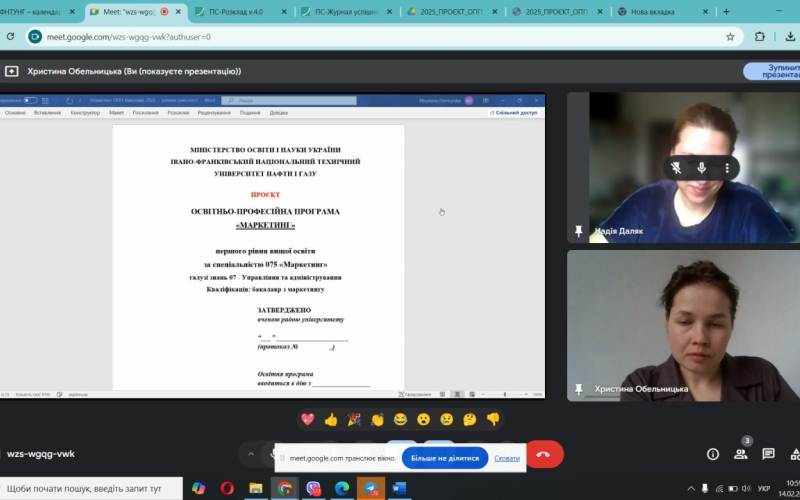
Task: Open more options on Надія Даляк's tile
Action: click(x=727, y=168)
